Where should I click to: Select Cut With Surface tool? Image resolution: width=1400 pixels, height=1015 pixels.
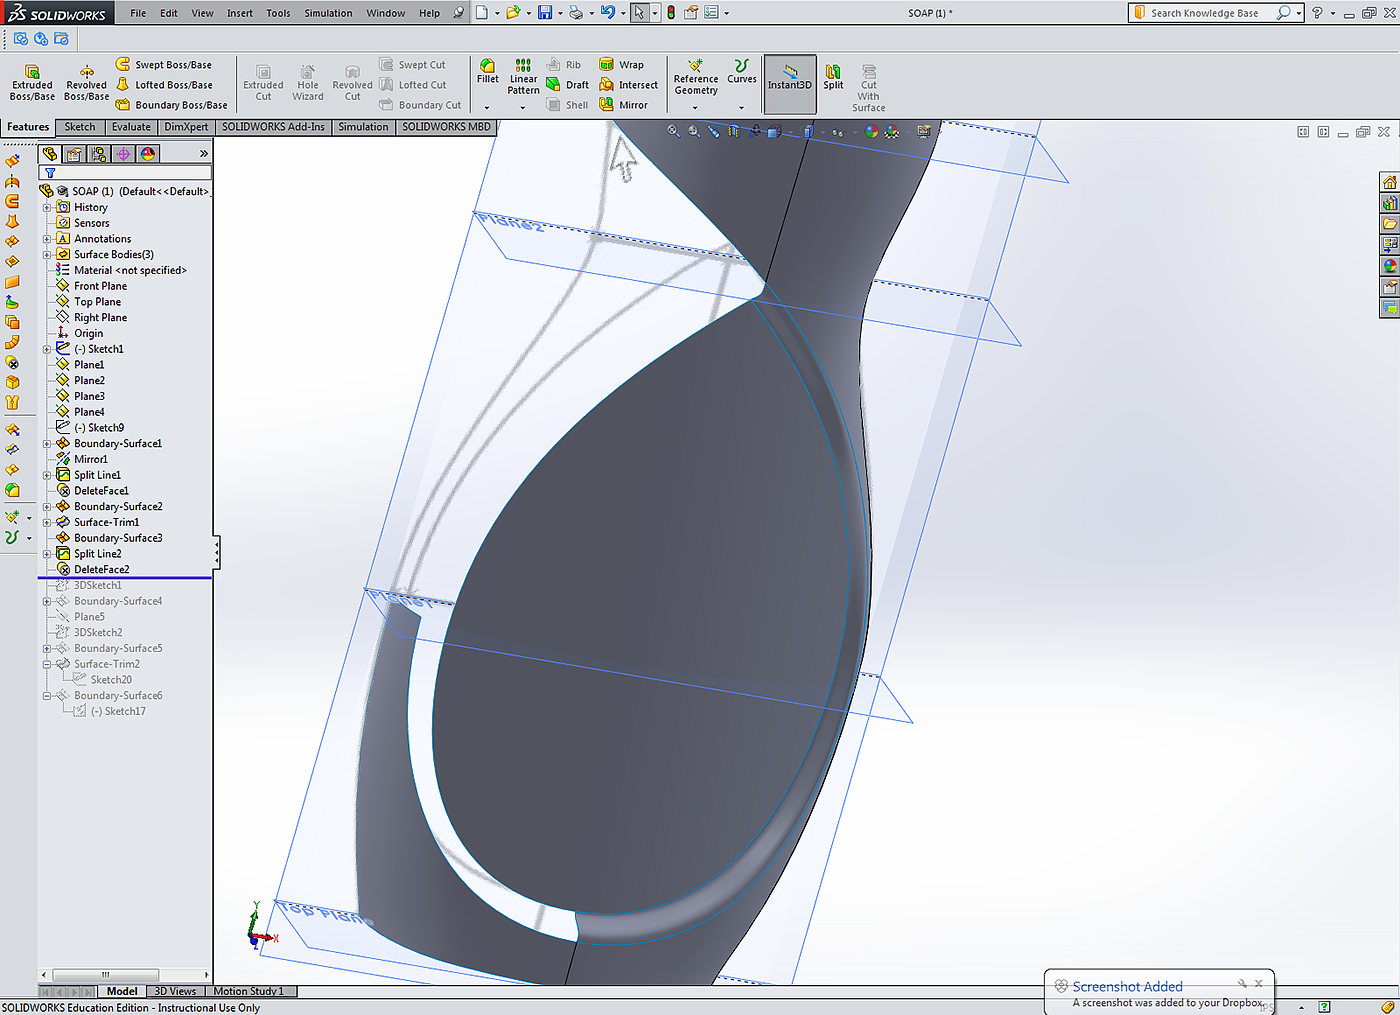coord(868,88)
